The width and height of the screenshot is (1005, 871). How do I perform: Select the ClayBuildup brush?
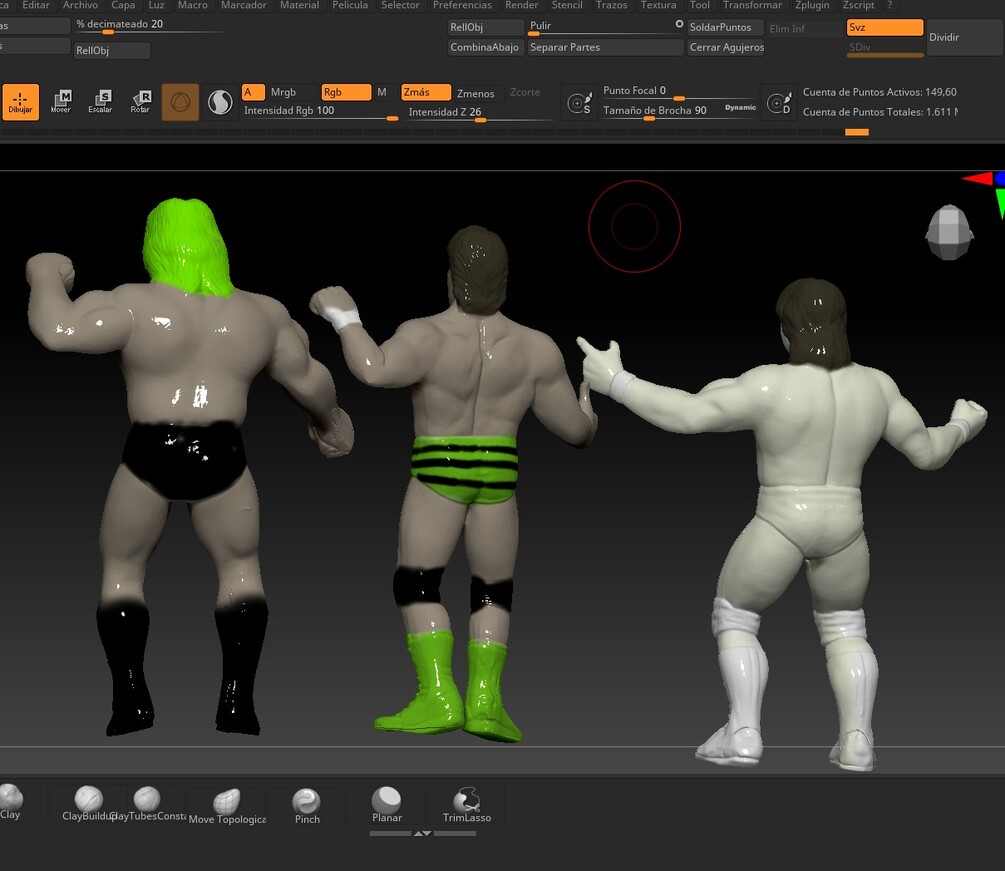[x=88, y=804]
